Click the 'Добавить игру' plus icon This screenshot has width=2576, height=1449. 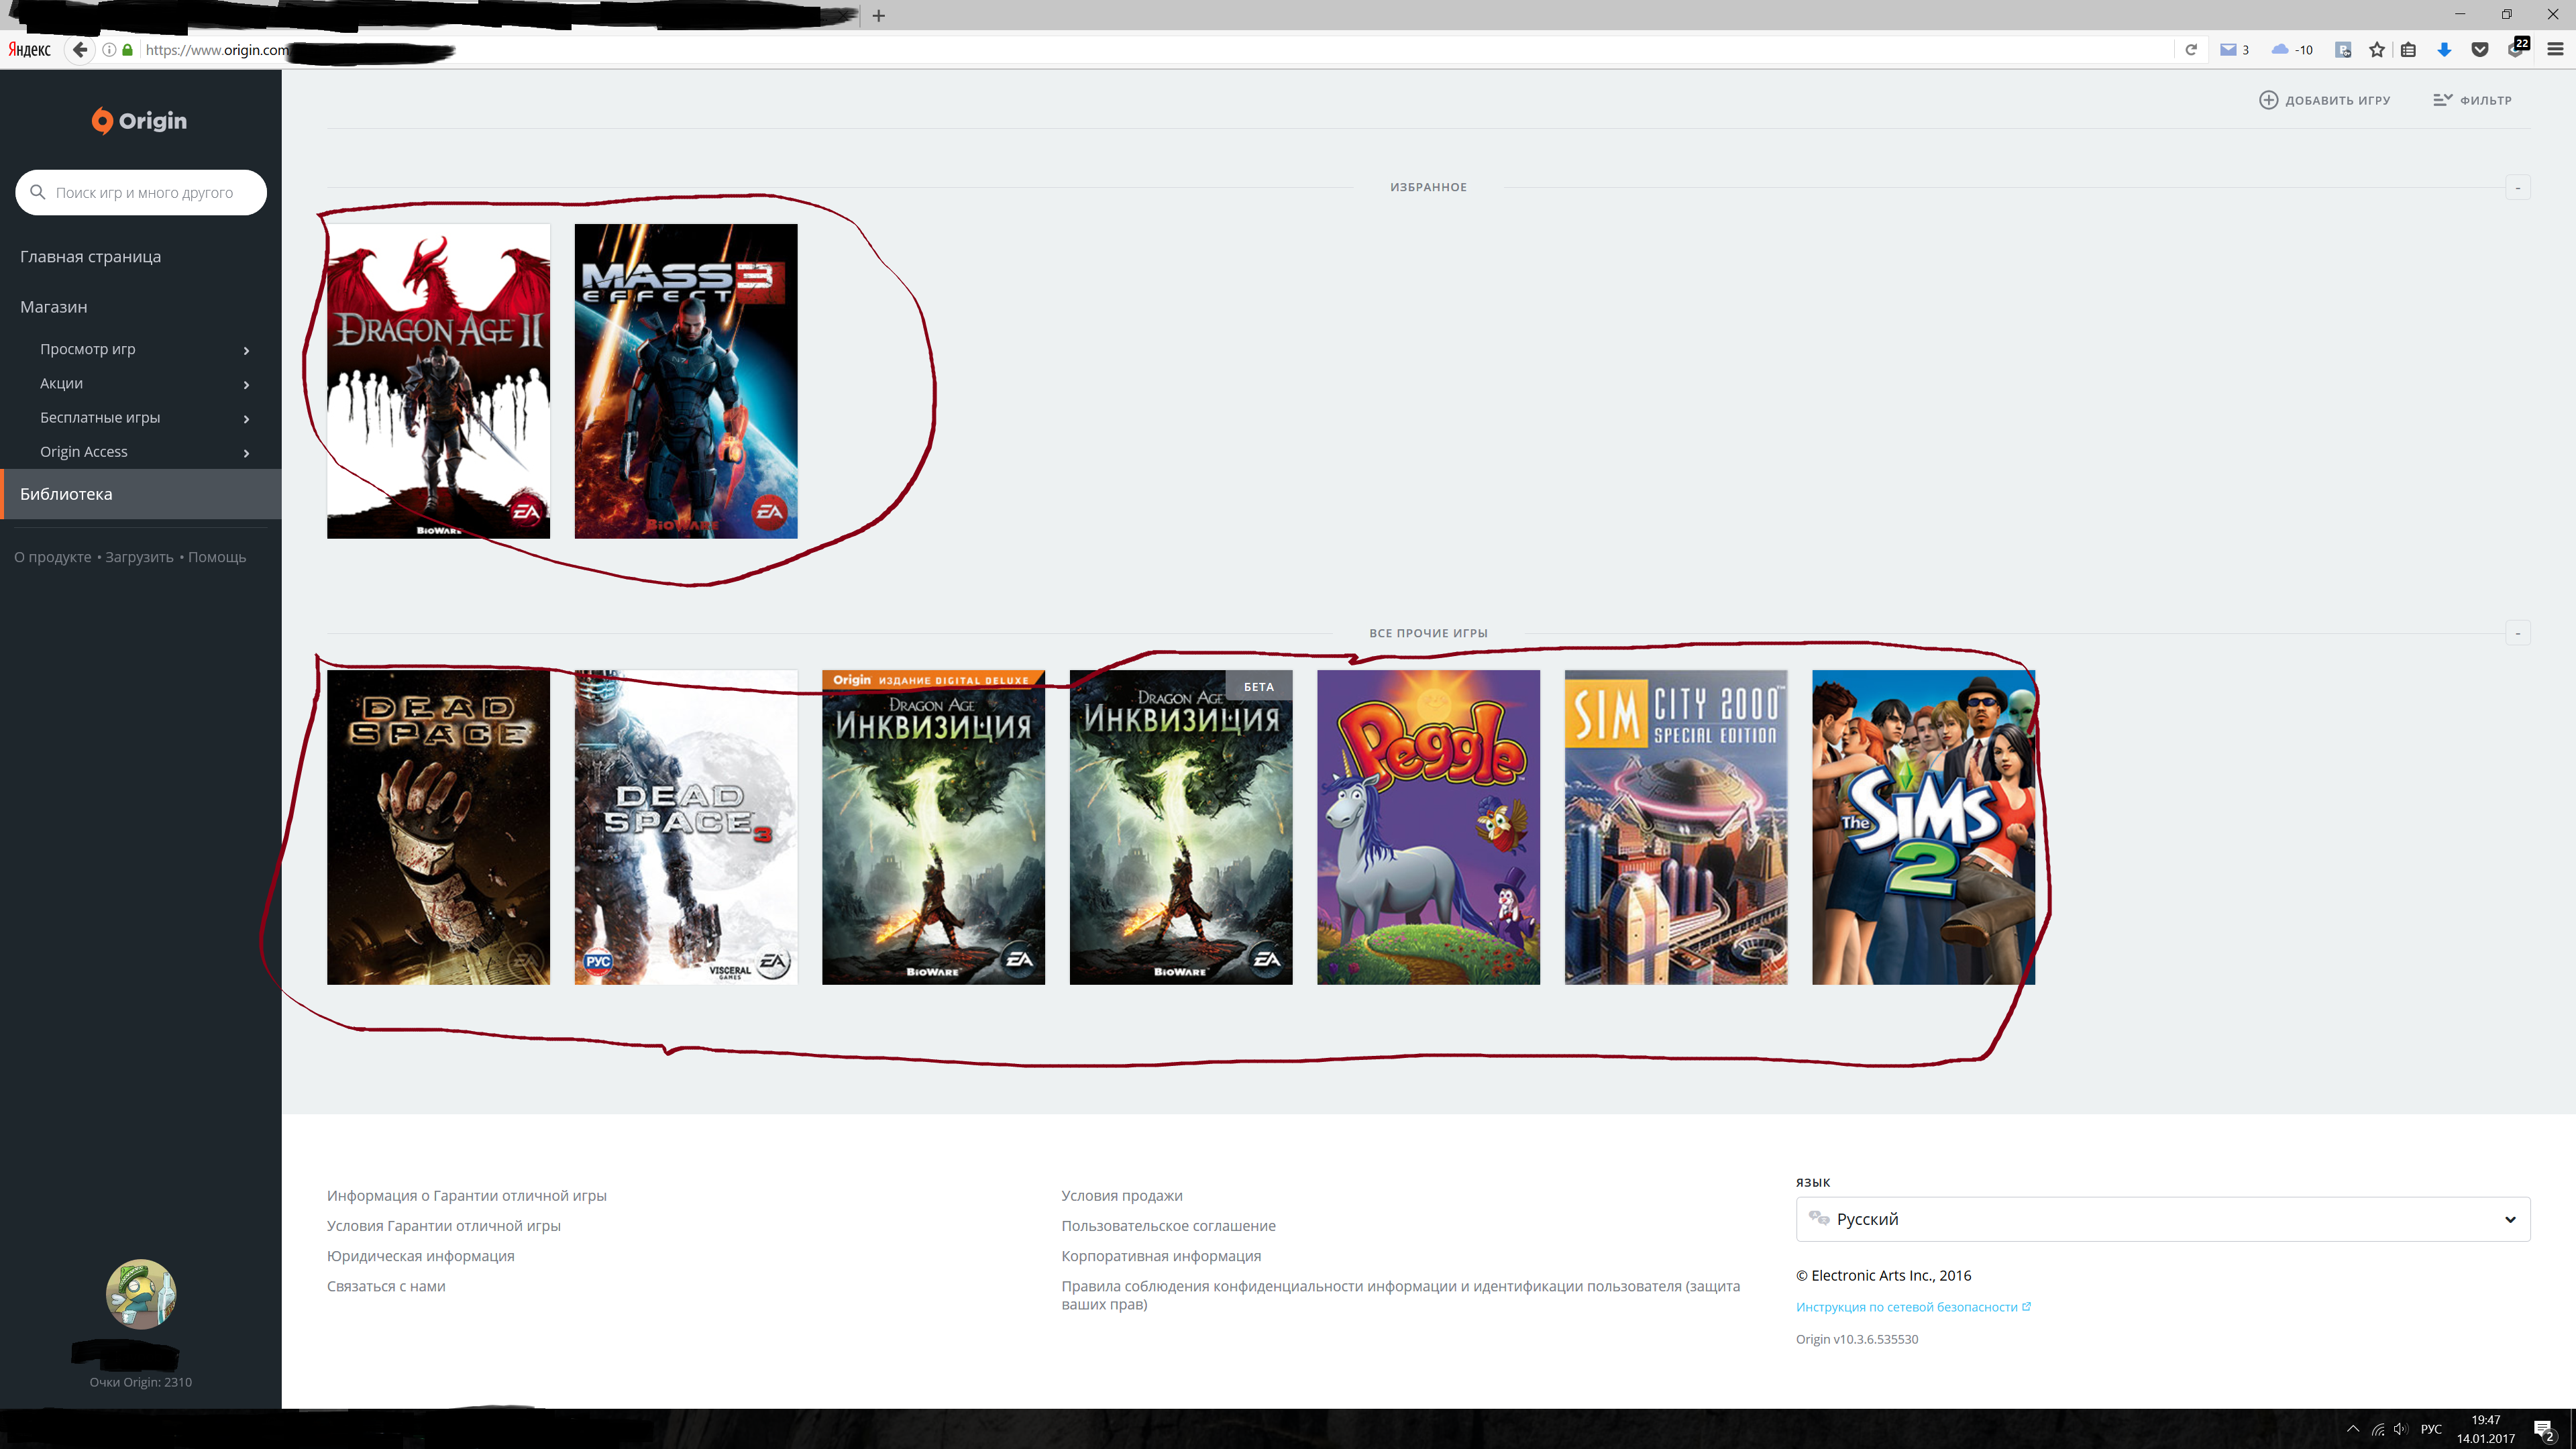[x=2269, y=100]
